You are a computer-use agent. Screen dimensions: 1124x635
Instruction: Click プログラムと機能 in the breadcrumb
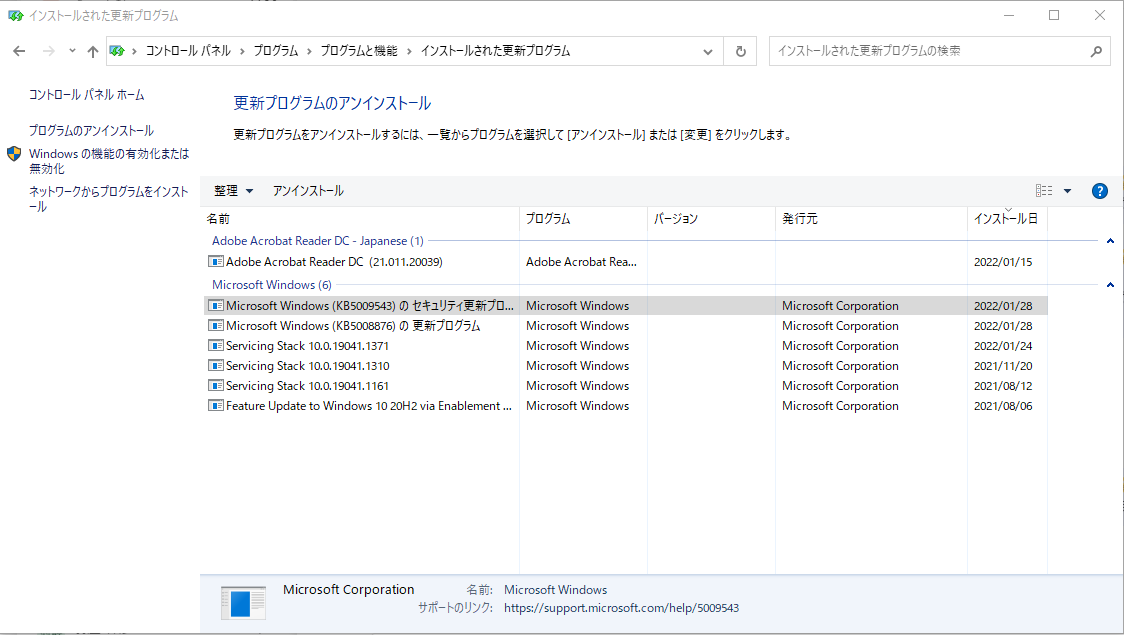[358, 51]
